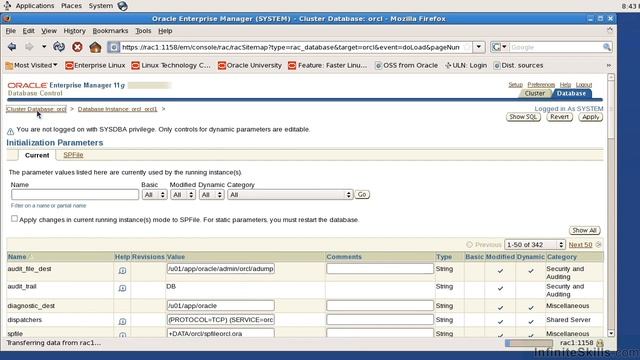Screen dimensions: 640x360
Task: Open help icon for audit_file_dest
Action: pyautogui.click(x=122, y=271)
